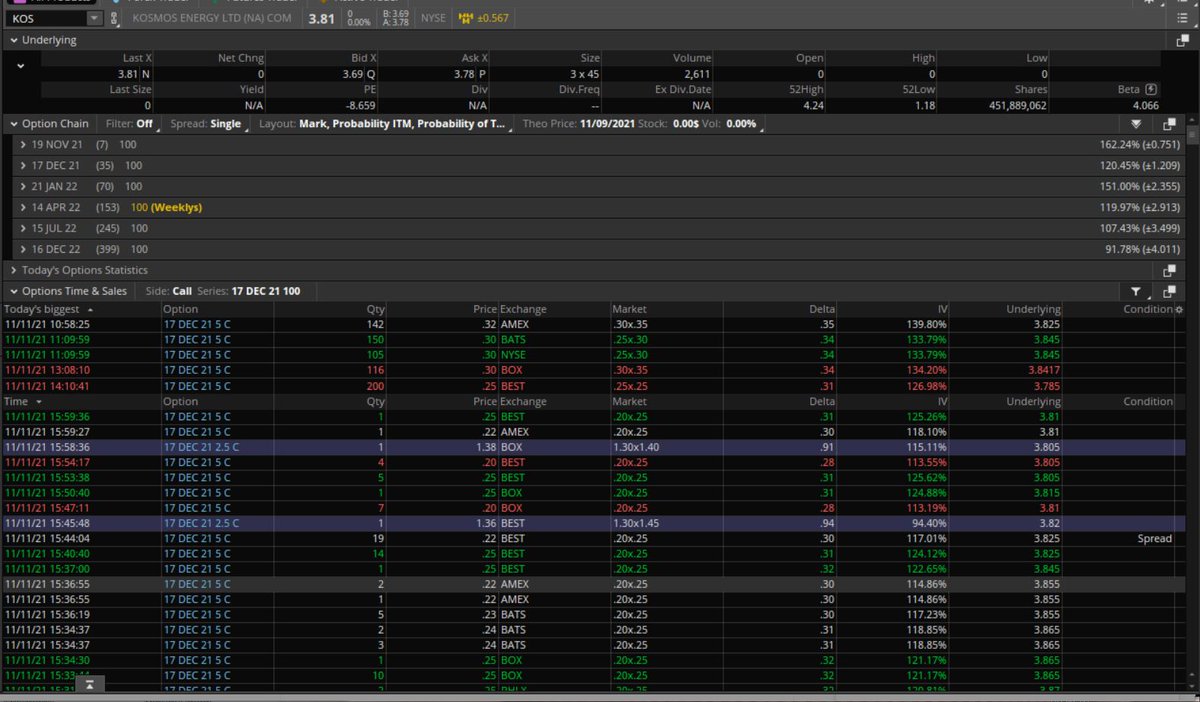
Task: Click the Beta column settings icon
Action: 1151,89
